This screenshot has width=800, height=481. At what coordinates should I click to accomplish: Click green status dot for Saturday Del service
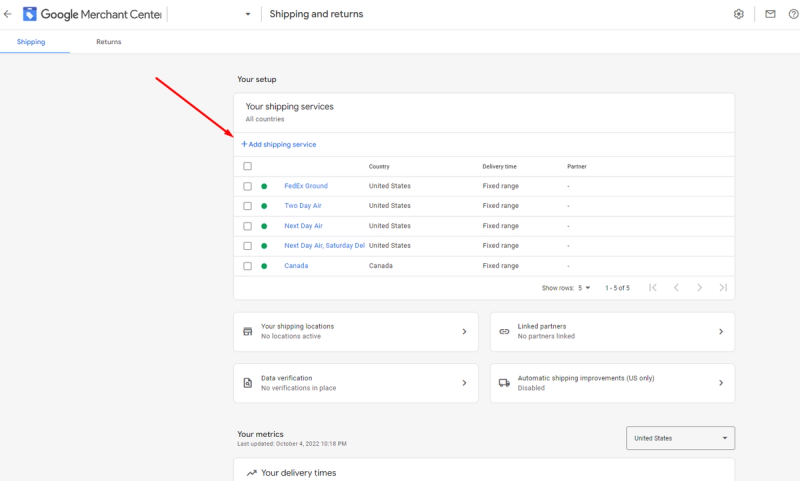pos(264,246)
